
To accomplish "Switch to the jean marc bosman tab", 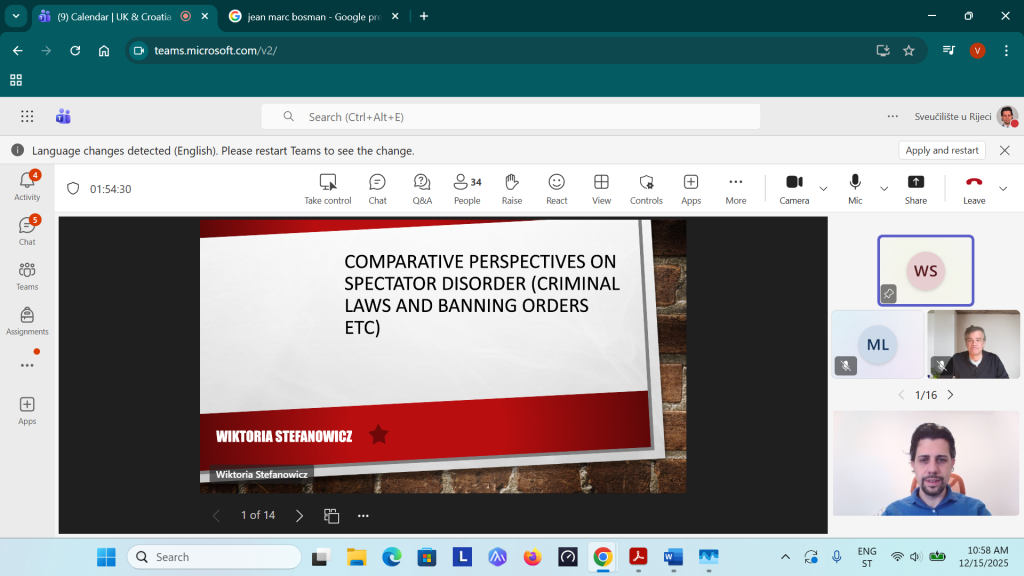I will pyautogui.click(x=310, y=16).
